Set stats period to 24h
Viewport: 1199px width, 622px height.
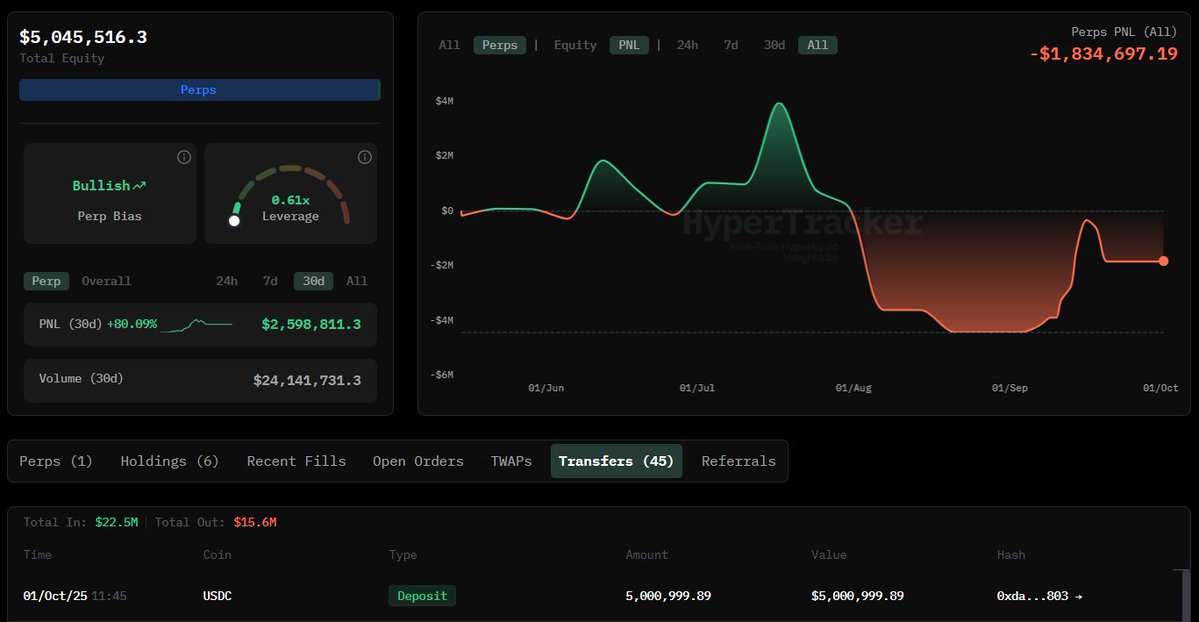(x=227, y=281)
